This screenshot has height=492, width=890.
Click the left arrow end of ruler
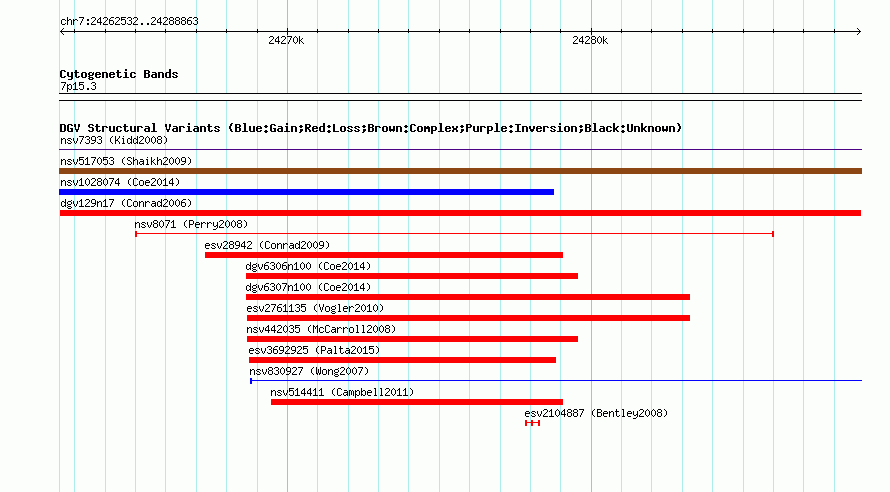tap(62, 32)
